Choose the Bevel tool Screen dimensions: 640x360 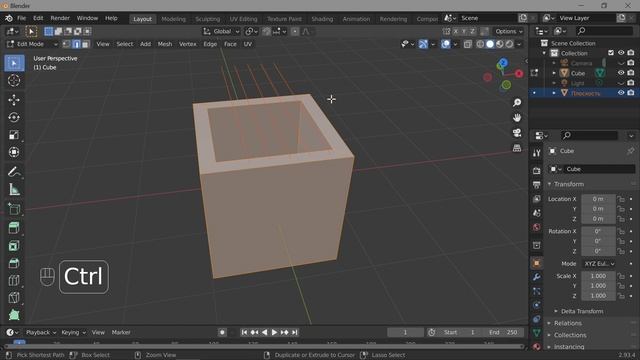[14, 263]
